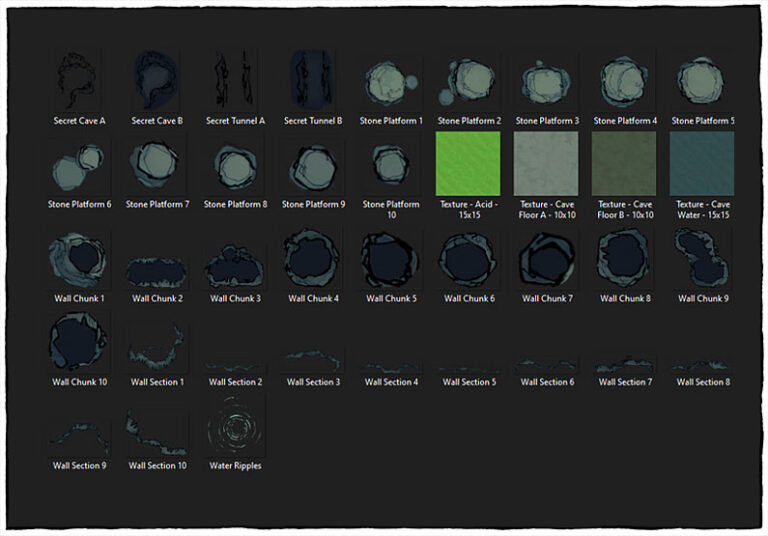The image size is (768, 536).
Task: Choose Texture - Cave Floor B swatch
Action: click(625, 164)
